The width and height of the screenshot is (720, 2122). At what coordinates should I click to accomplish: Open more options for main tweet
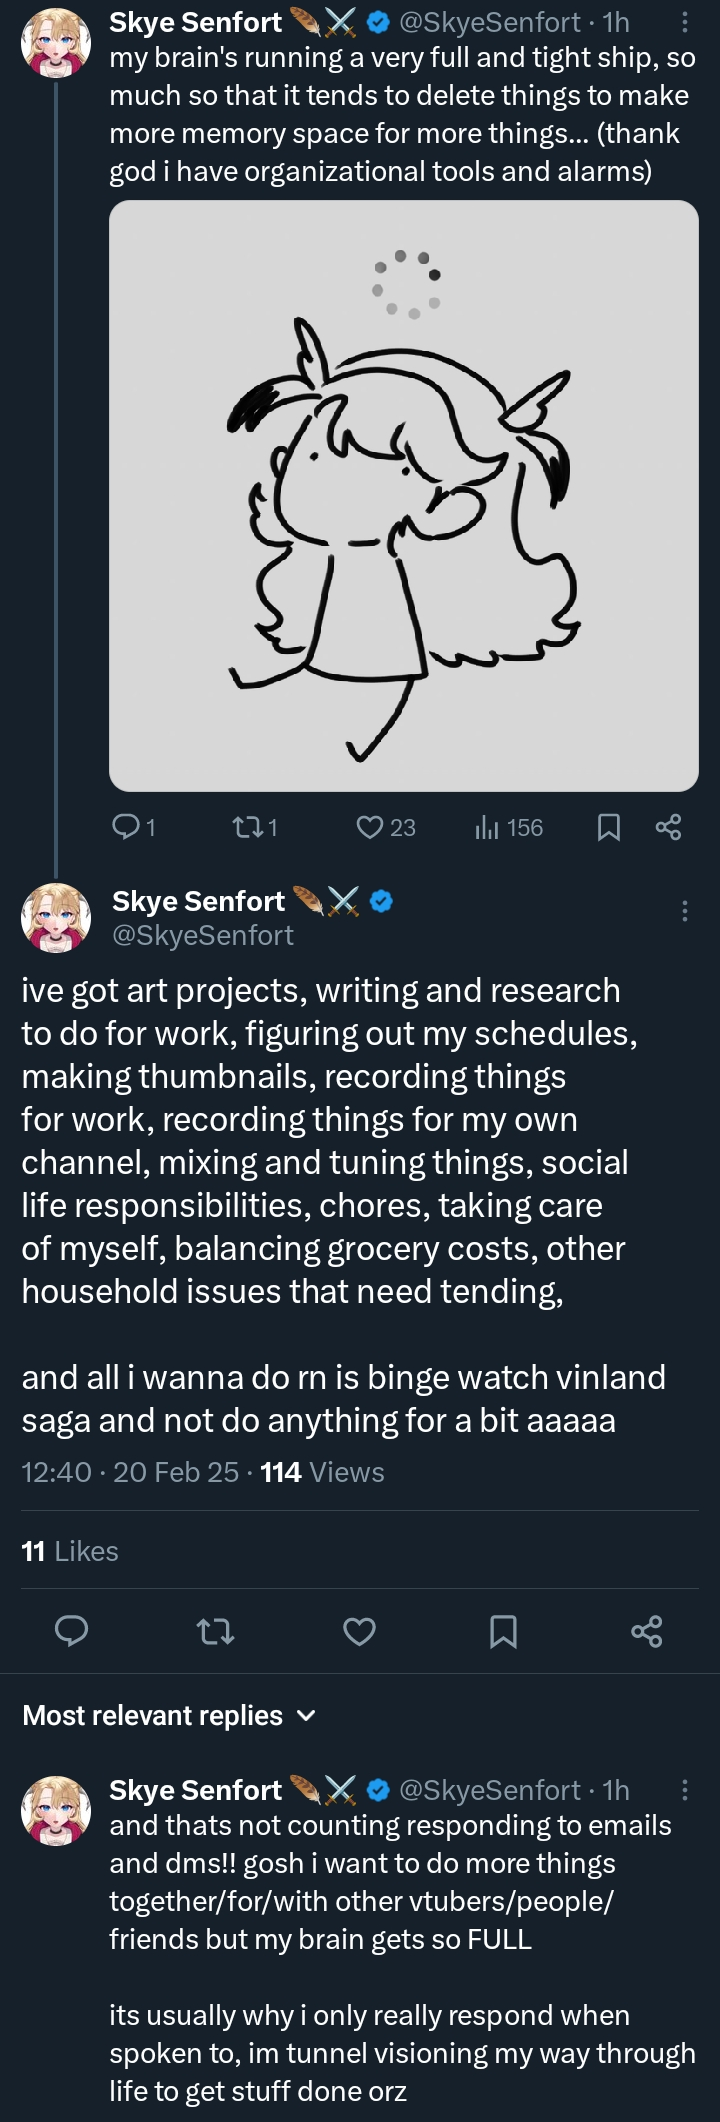tap(684, 910)
